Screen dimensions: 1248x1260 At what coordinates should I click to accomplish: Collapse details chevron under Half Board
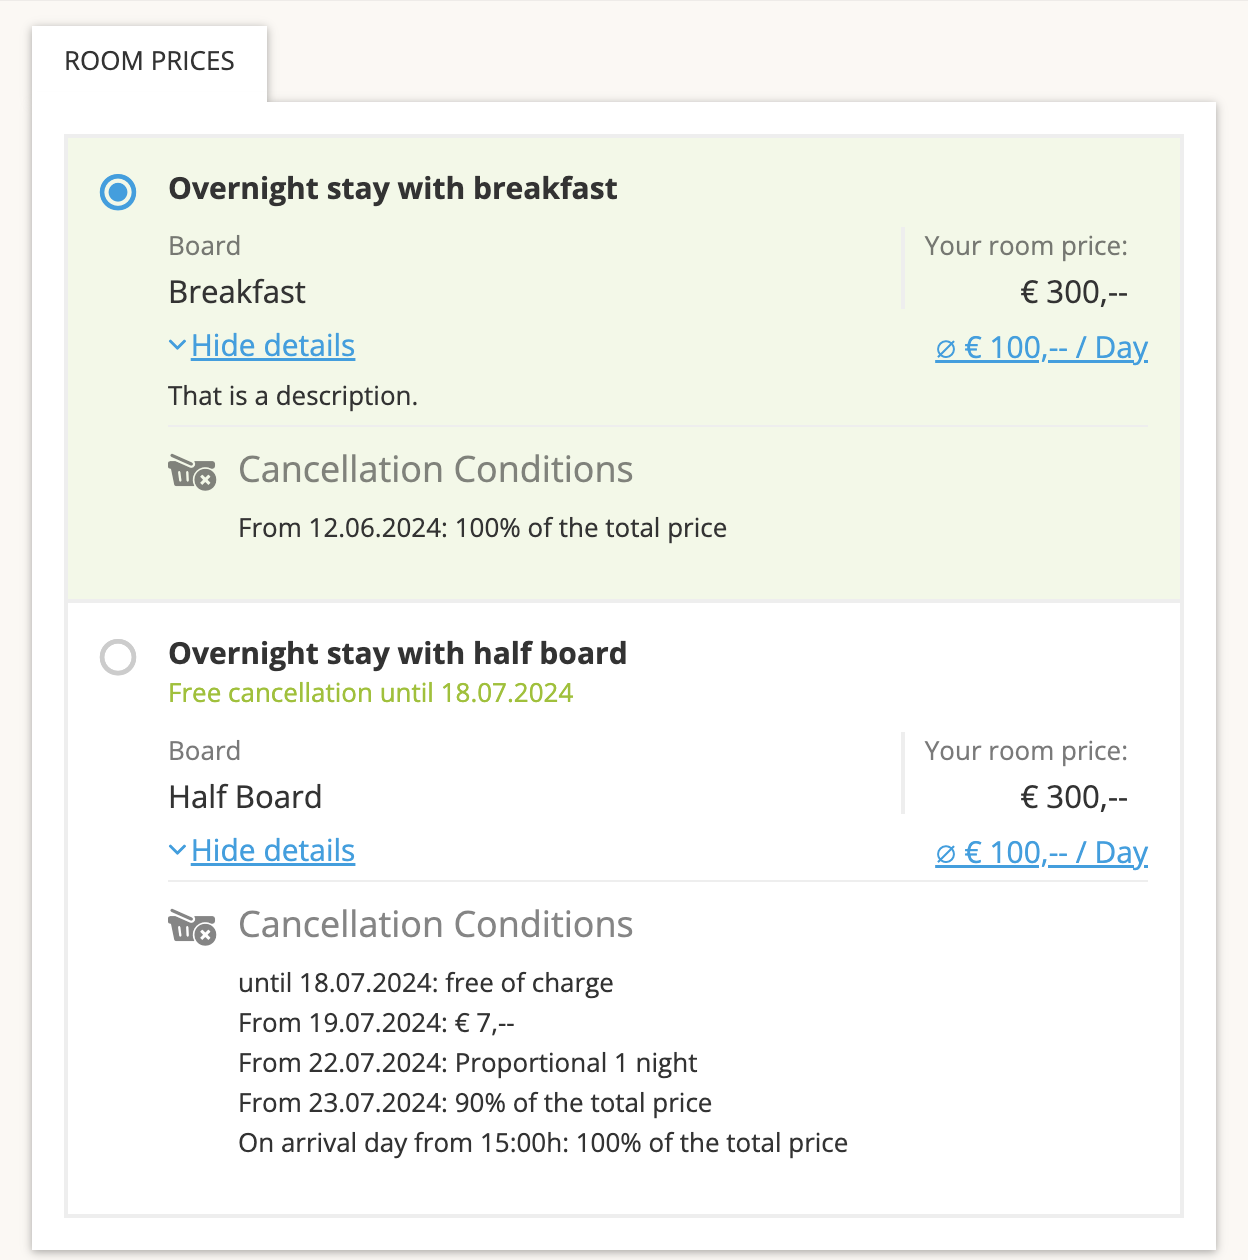[x=178, y=851]
